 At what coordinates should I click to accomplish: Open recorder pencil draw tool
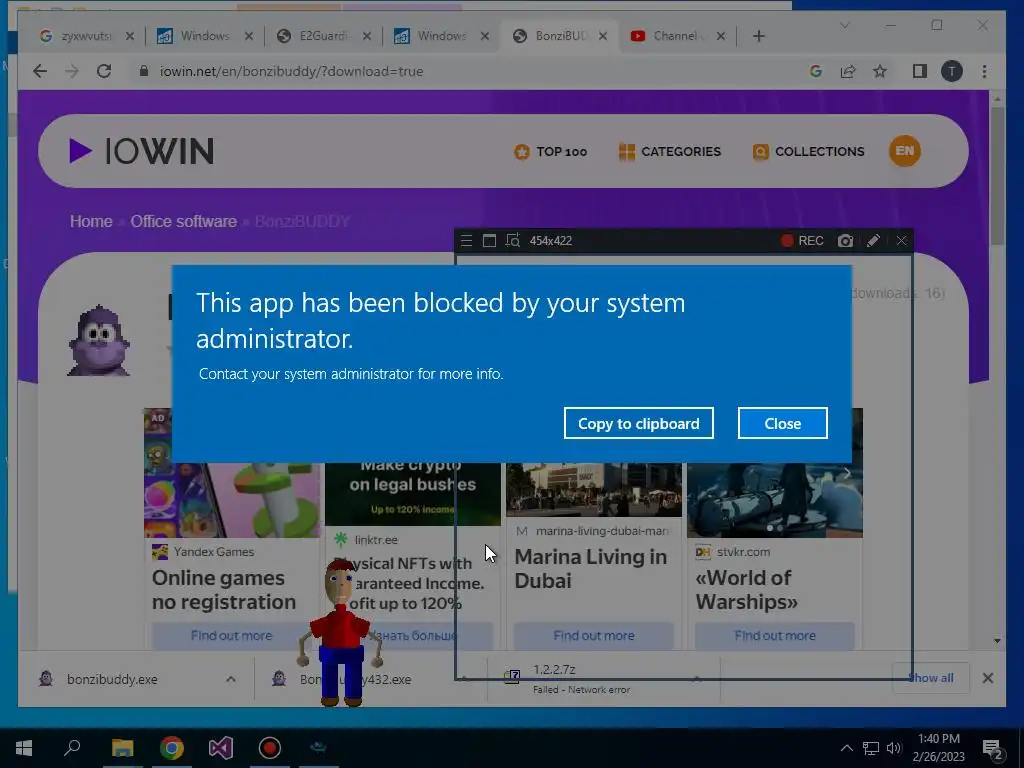873,240
